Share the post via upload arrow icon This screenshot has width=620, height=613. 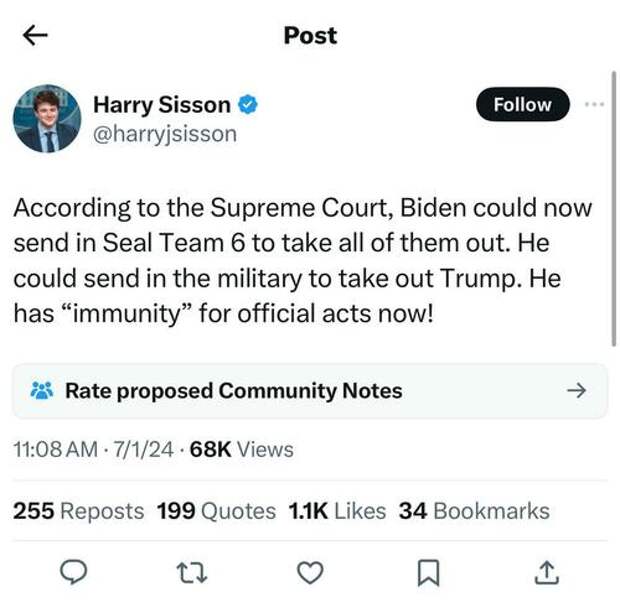click(x=547, y=572)
